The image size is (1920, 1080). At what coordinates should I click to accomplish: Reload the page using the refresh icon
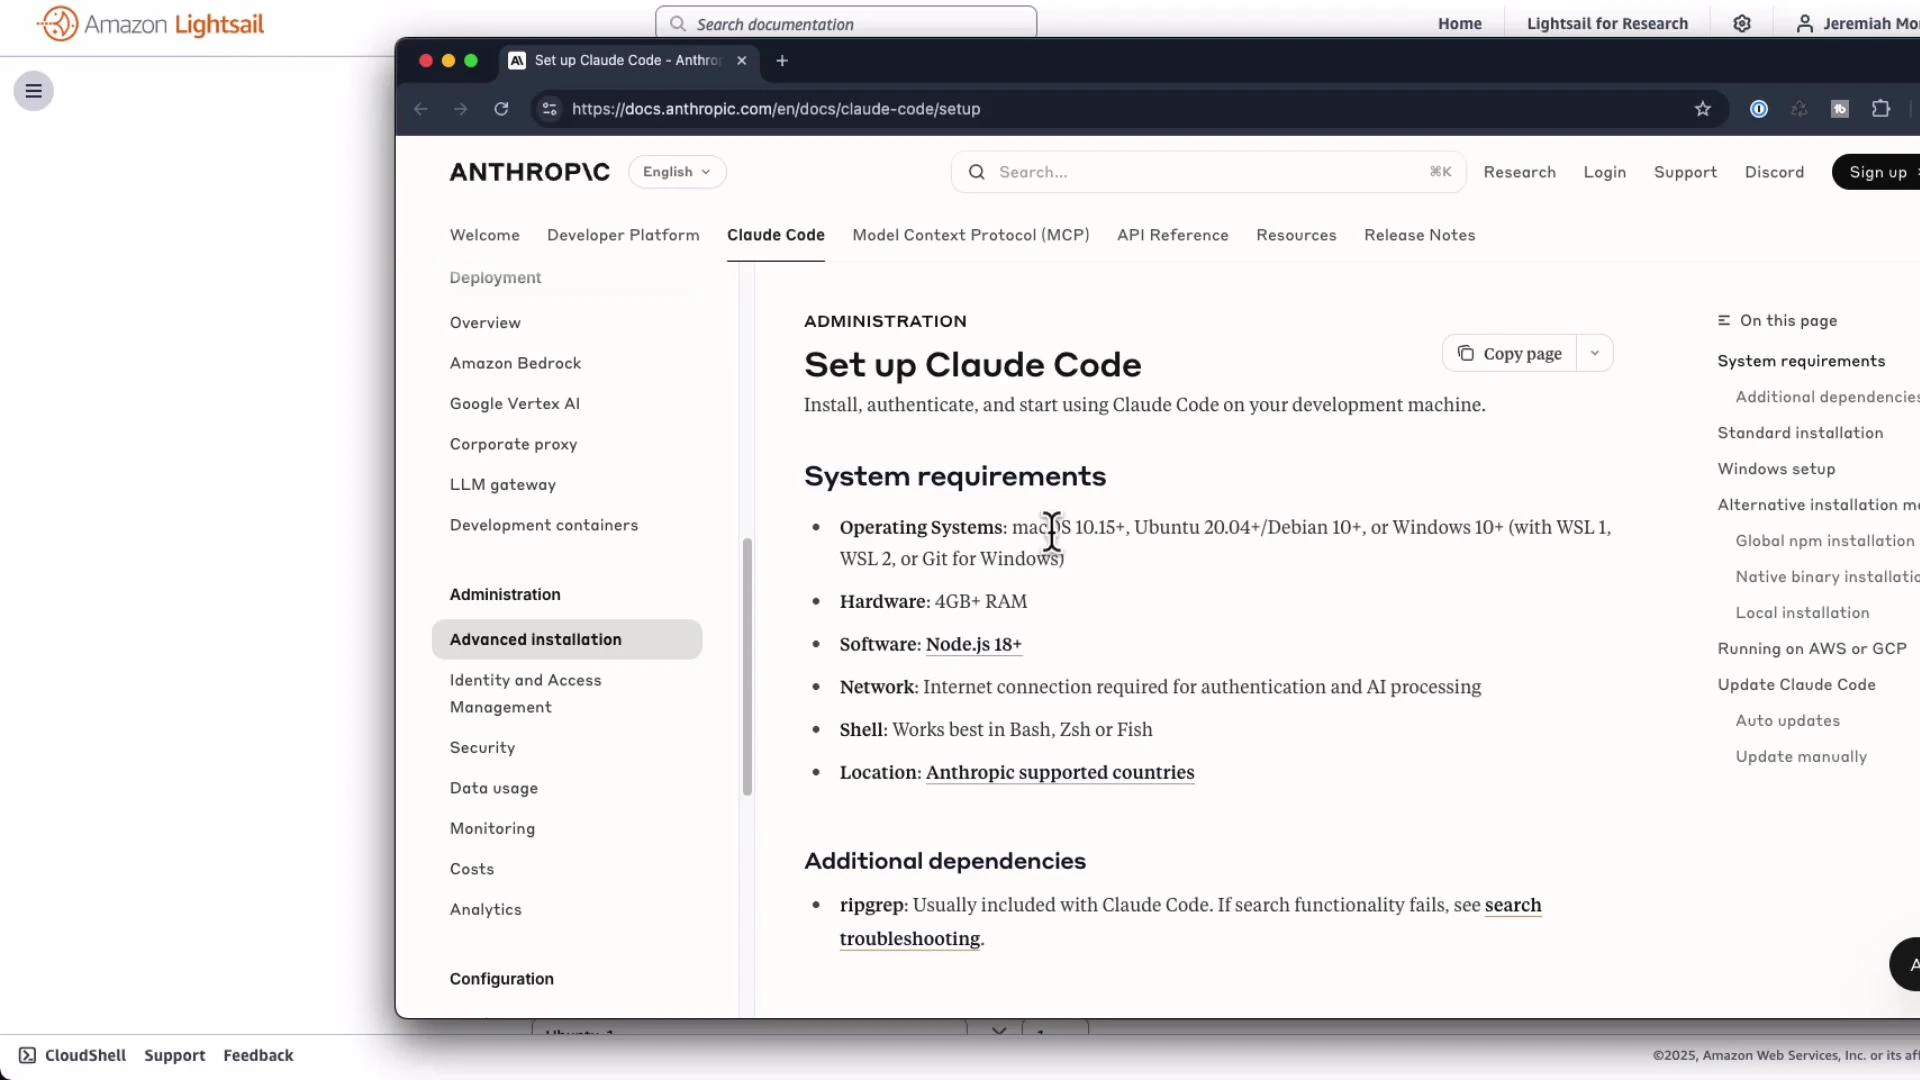(501, 109)
